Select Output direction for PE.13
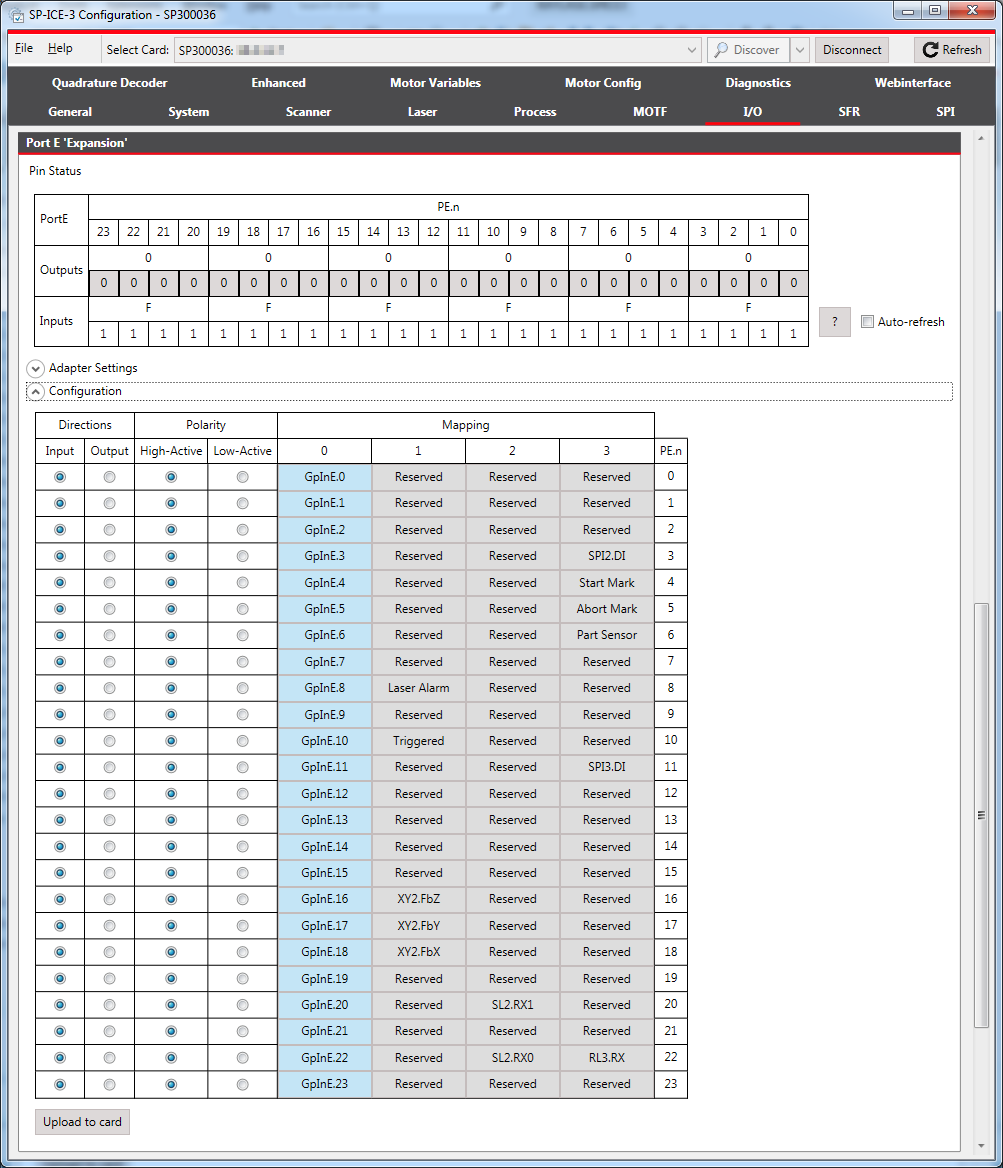This screenshot has width=1003, height=1168. [110, 820]
